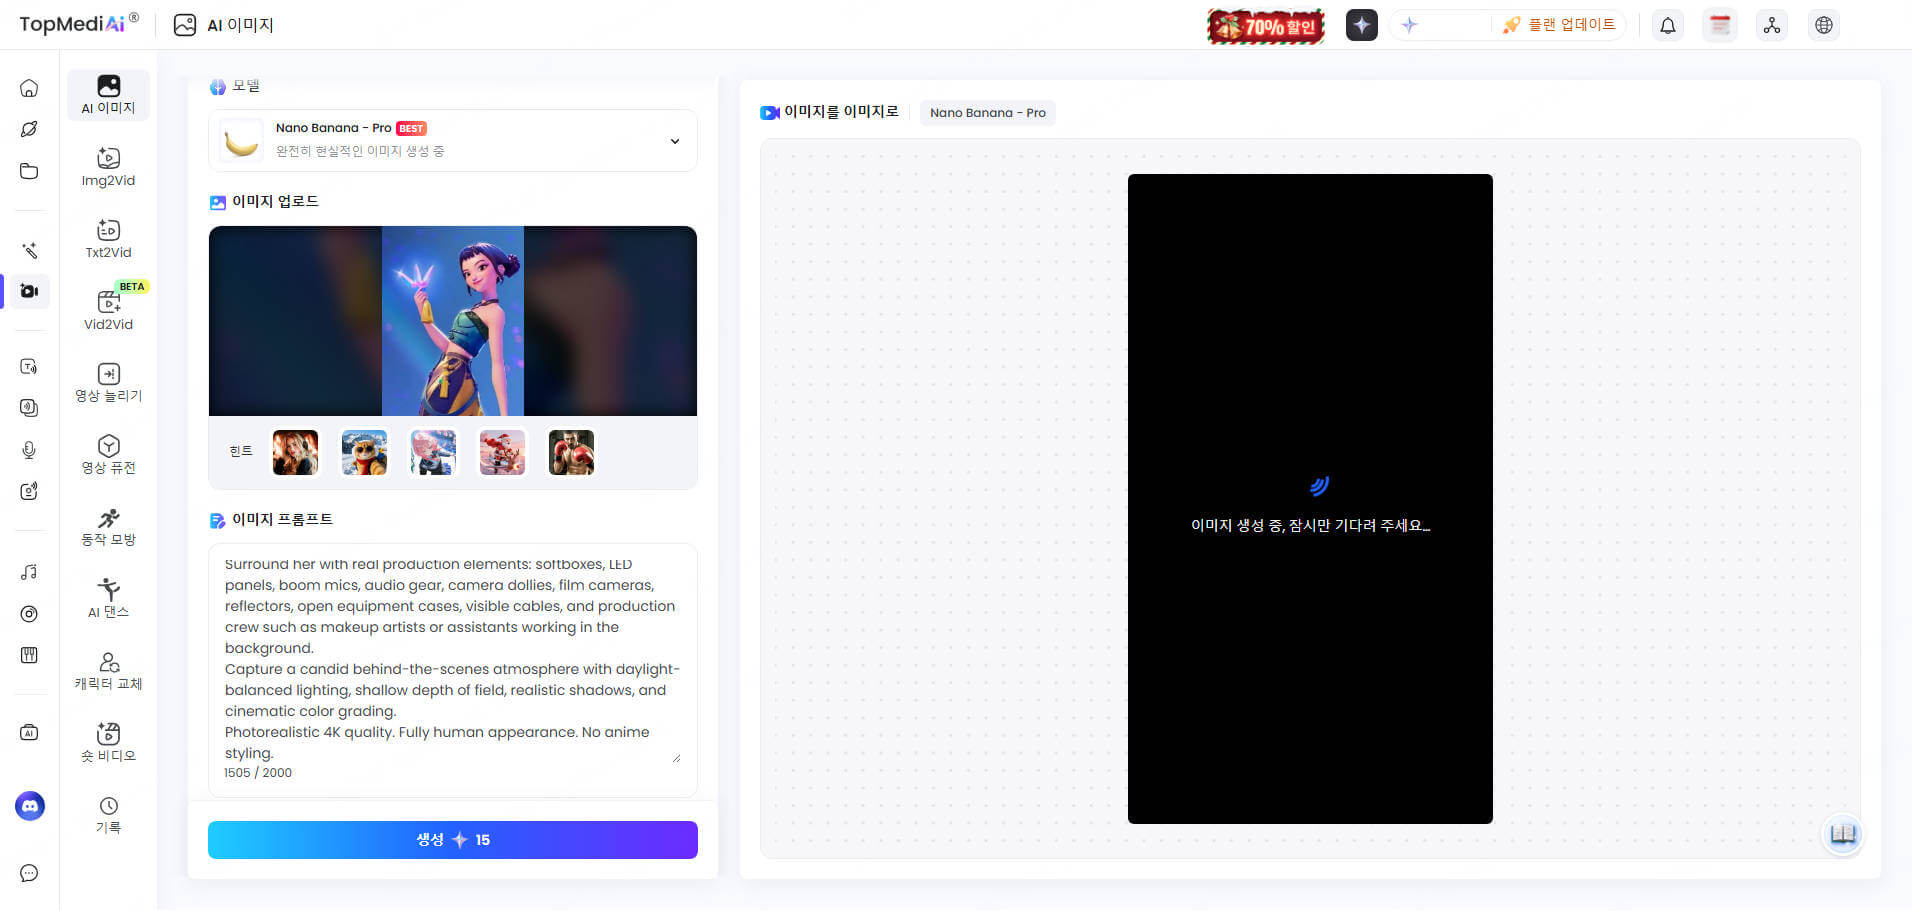
Task: Select the Vid2Vid beta tool
Action: pos(108,310)
